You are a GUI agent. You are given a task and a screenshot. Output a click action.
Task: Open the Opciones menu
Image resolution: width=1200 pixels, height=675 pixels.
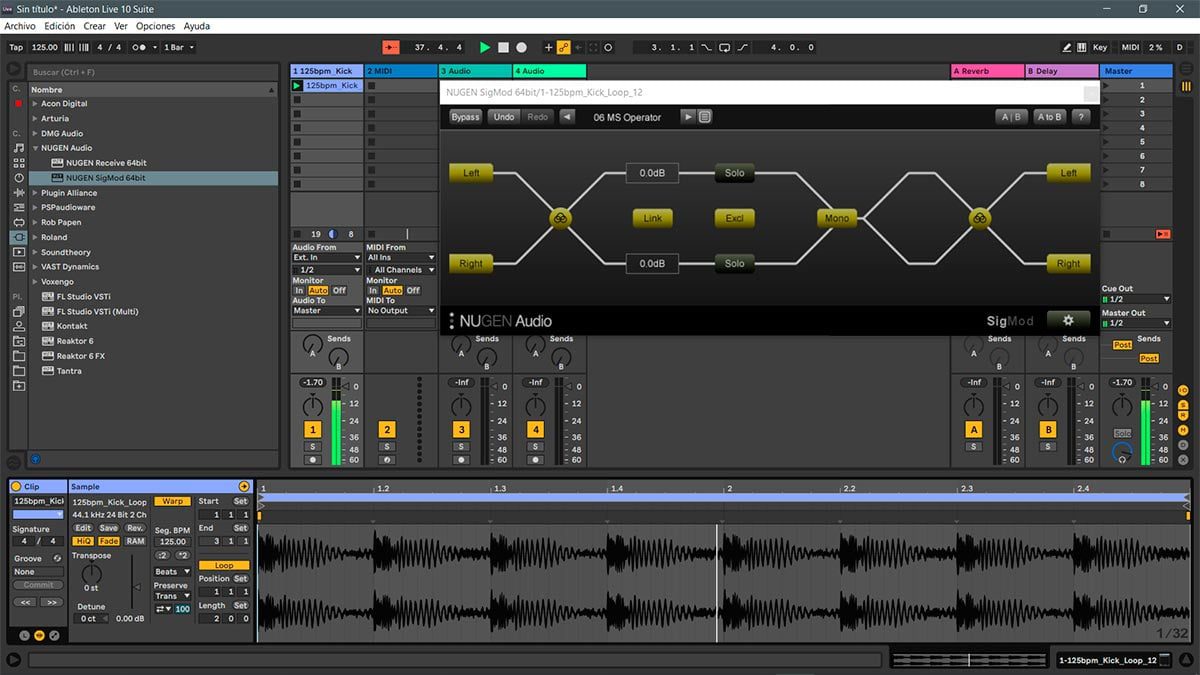click(x=156, y=26)
